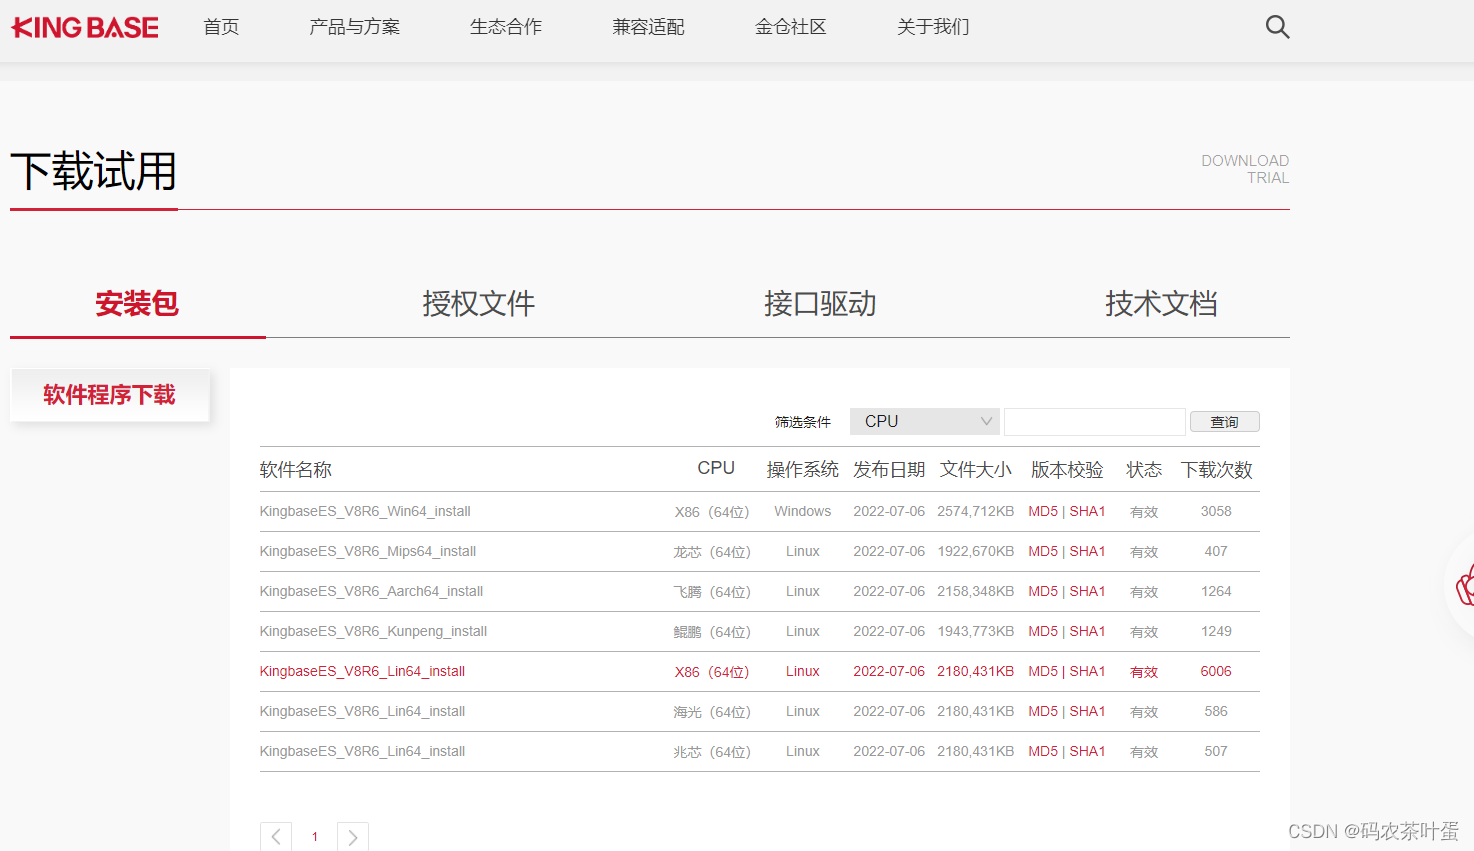
Task: Click SHA1 for Aarch64 install row
Action: click(x=1088, y=591)
